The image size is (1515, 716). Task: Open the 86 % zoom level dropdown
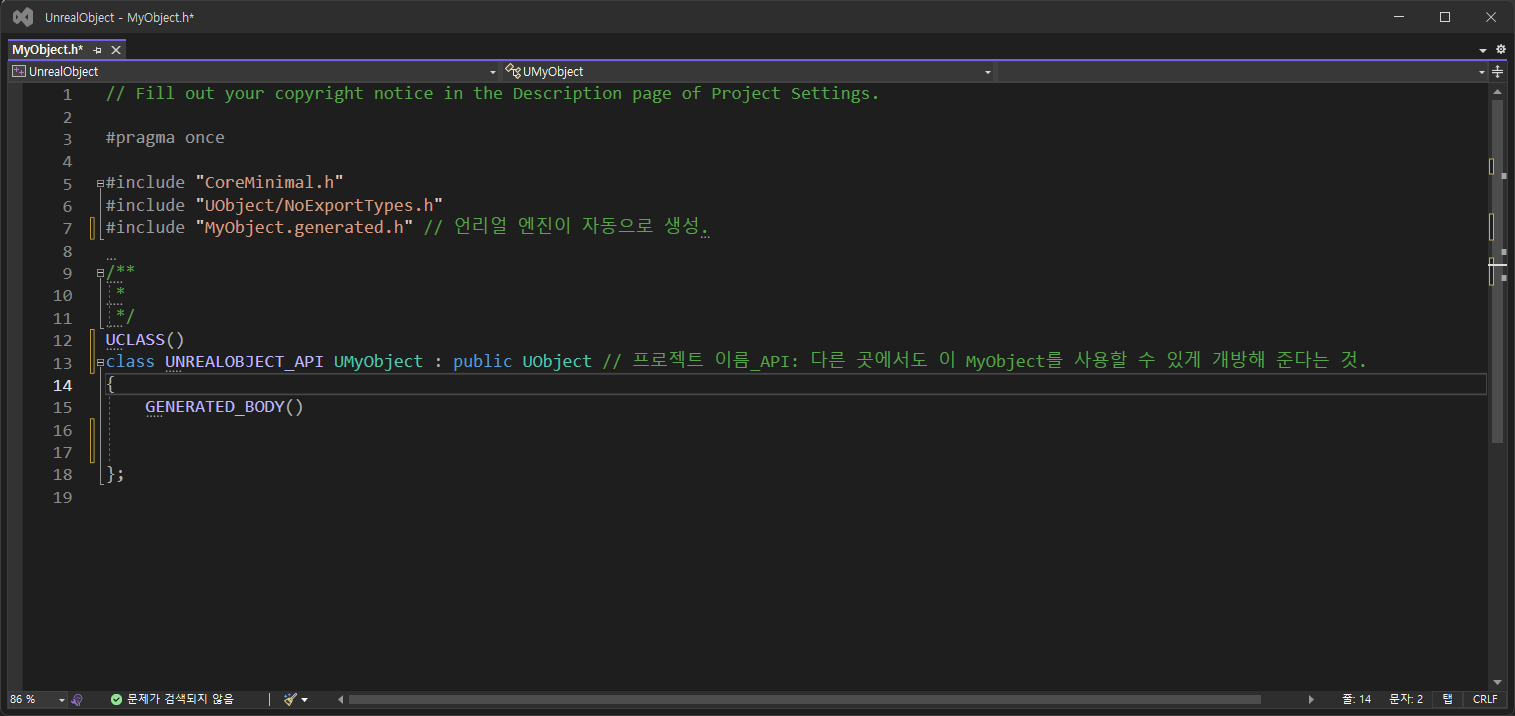(x=37, y=699)
